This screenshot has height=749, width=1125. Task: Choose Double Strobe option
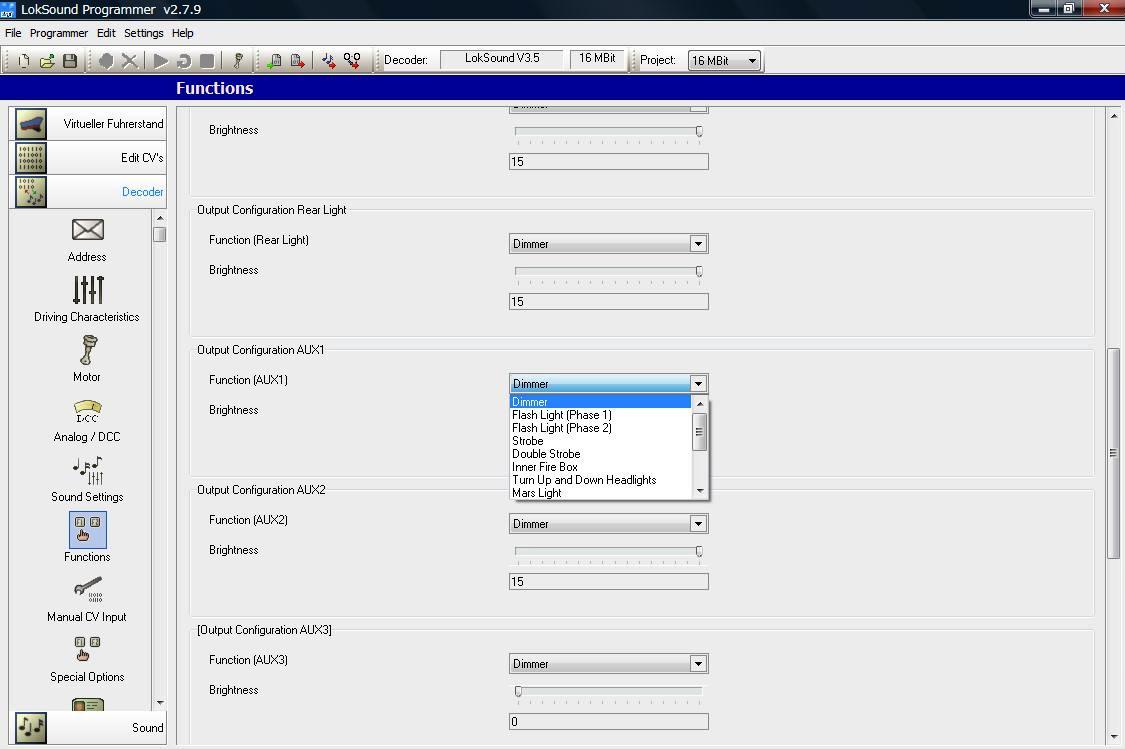tap(601, 454)
